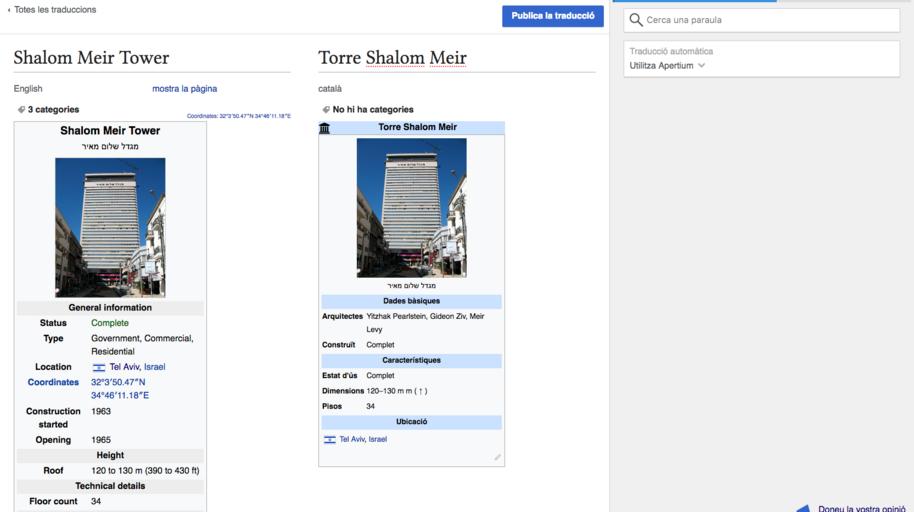914x512 pixels.
Task: Click the General information header
Action: [x=110, y=307]
